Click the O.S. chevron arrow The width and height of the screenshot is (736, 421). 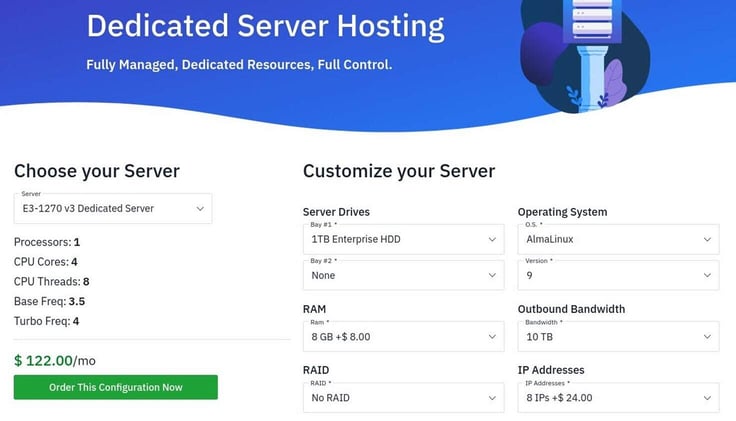707,239
